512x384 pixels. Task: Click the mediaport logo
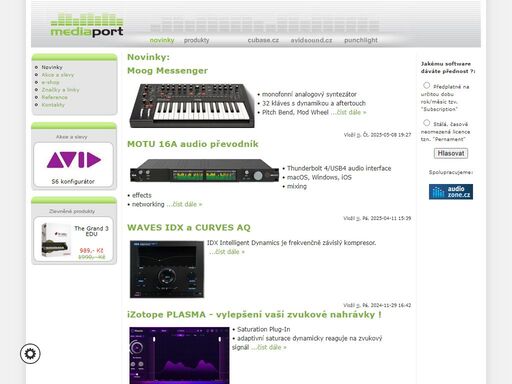(87, 25)
